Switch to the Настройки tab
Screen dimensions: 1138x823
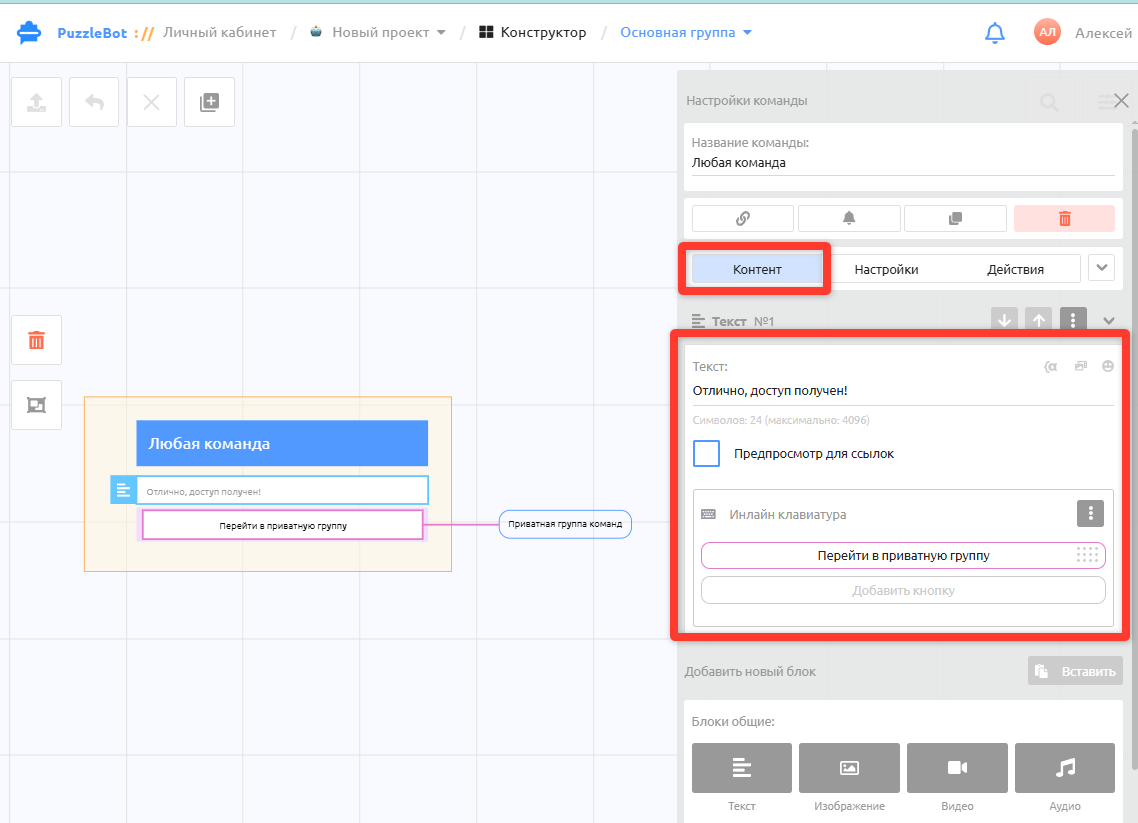(886, 269)
